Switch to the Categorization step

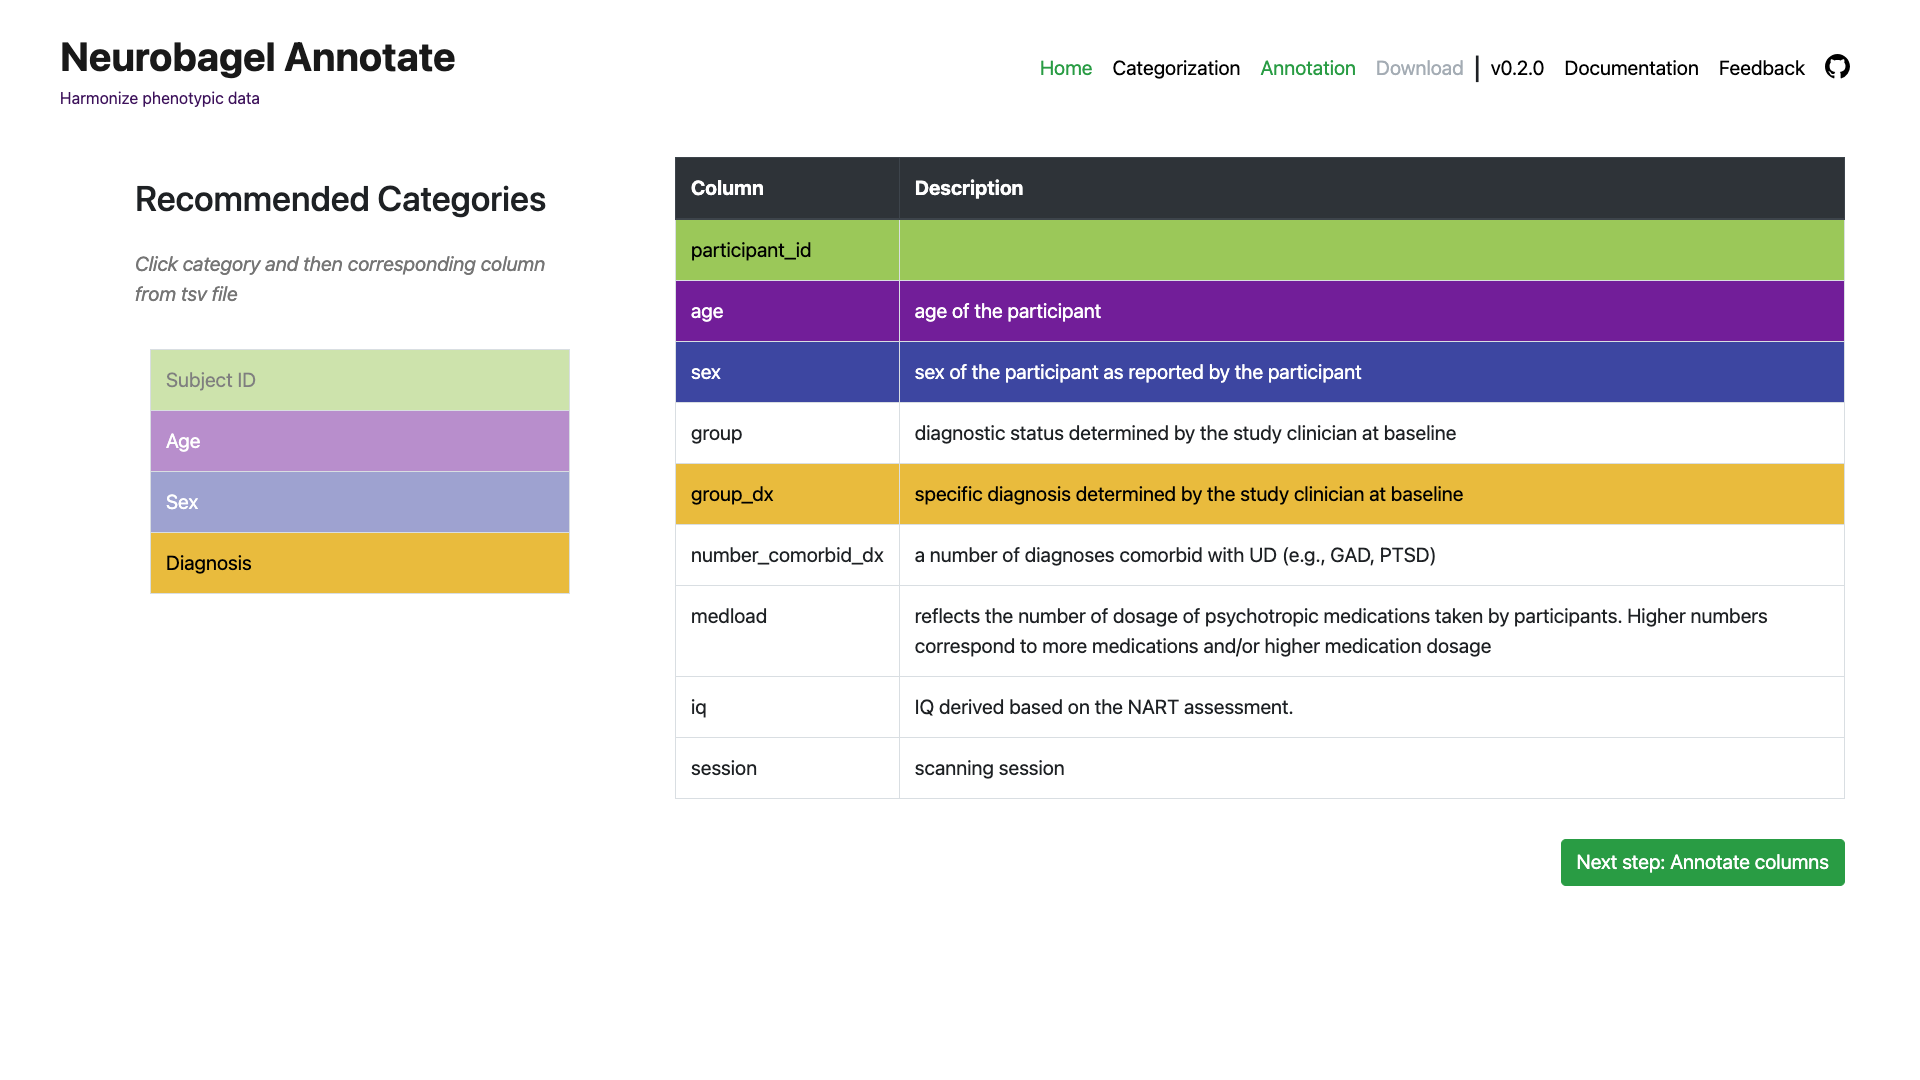coord(1175,68)
